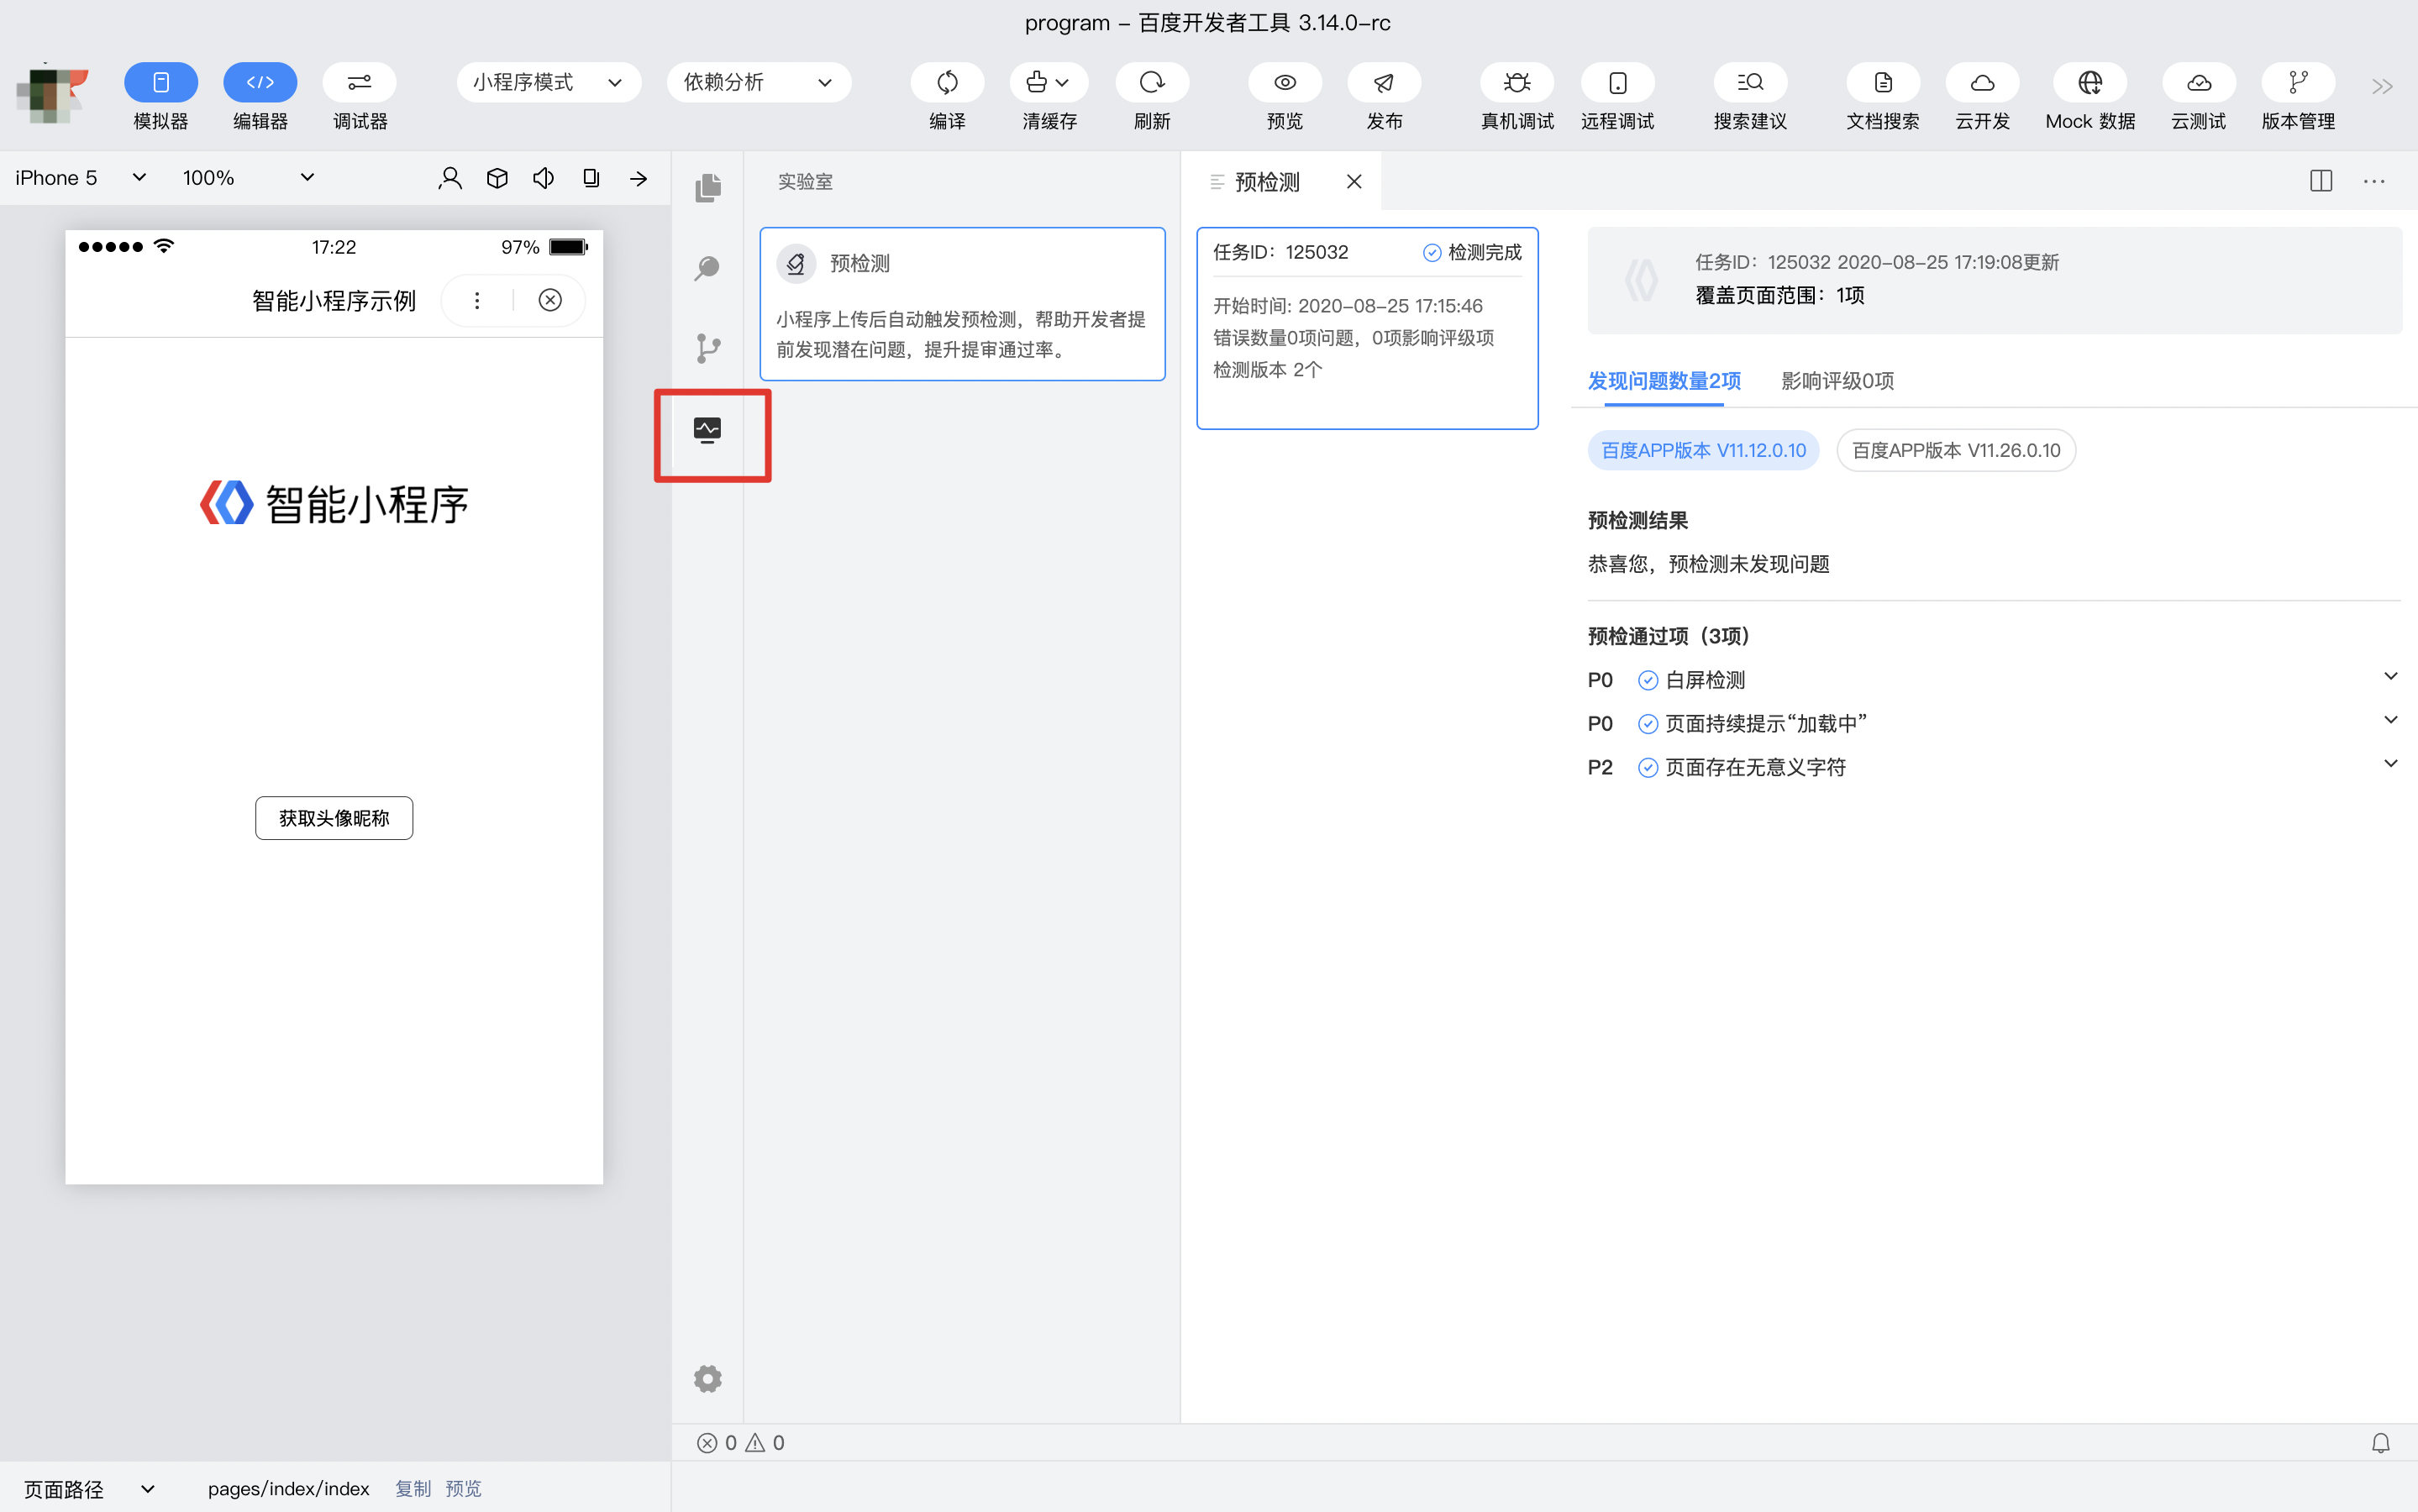Open the 小程序模式 mode dropdown
Image resolution: width=2418 pixels, height=1512 pixels.
point(549,82)
